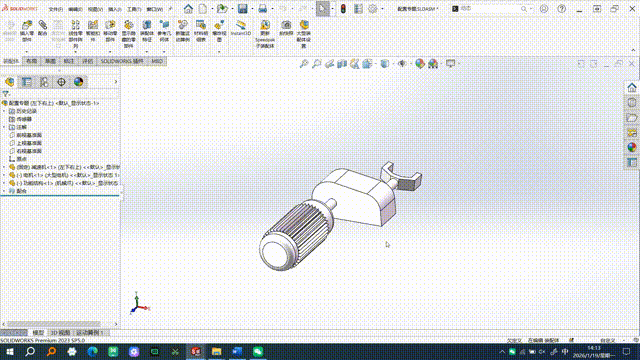Click the Previous View icon
The height and width of the screenshot is (360, 640).
(x=329, y=64)
